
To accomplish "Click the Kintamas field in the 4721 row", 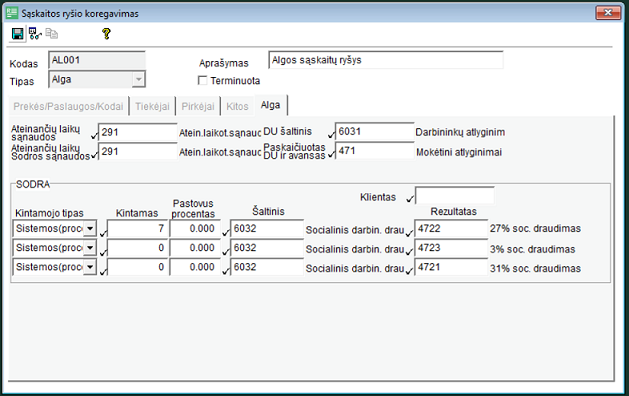I will click(138, 267).
